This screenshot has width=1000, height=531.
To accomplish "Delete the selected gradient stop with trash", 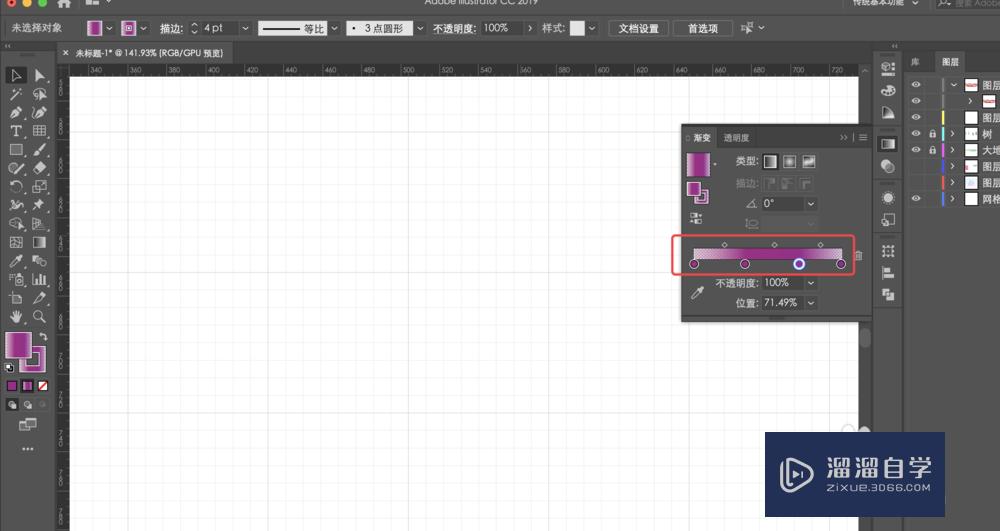I will [x=858, y=256].
